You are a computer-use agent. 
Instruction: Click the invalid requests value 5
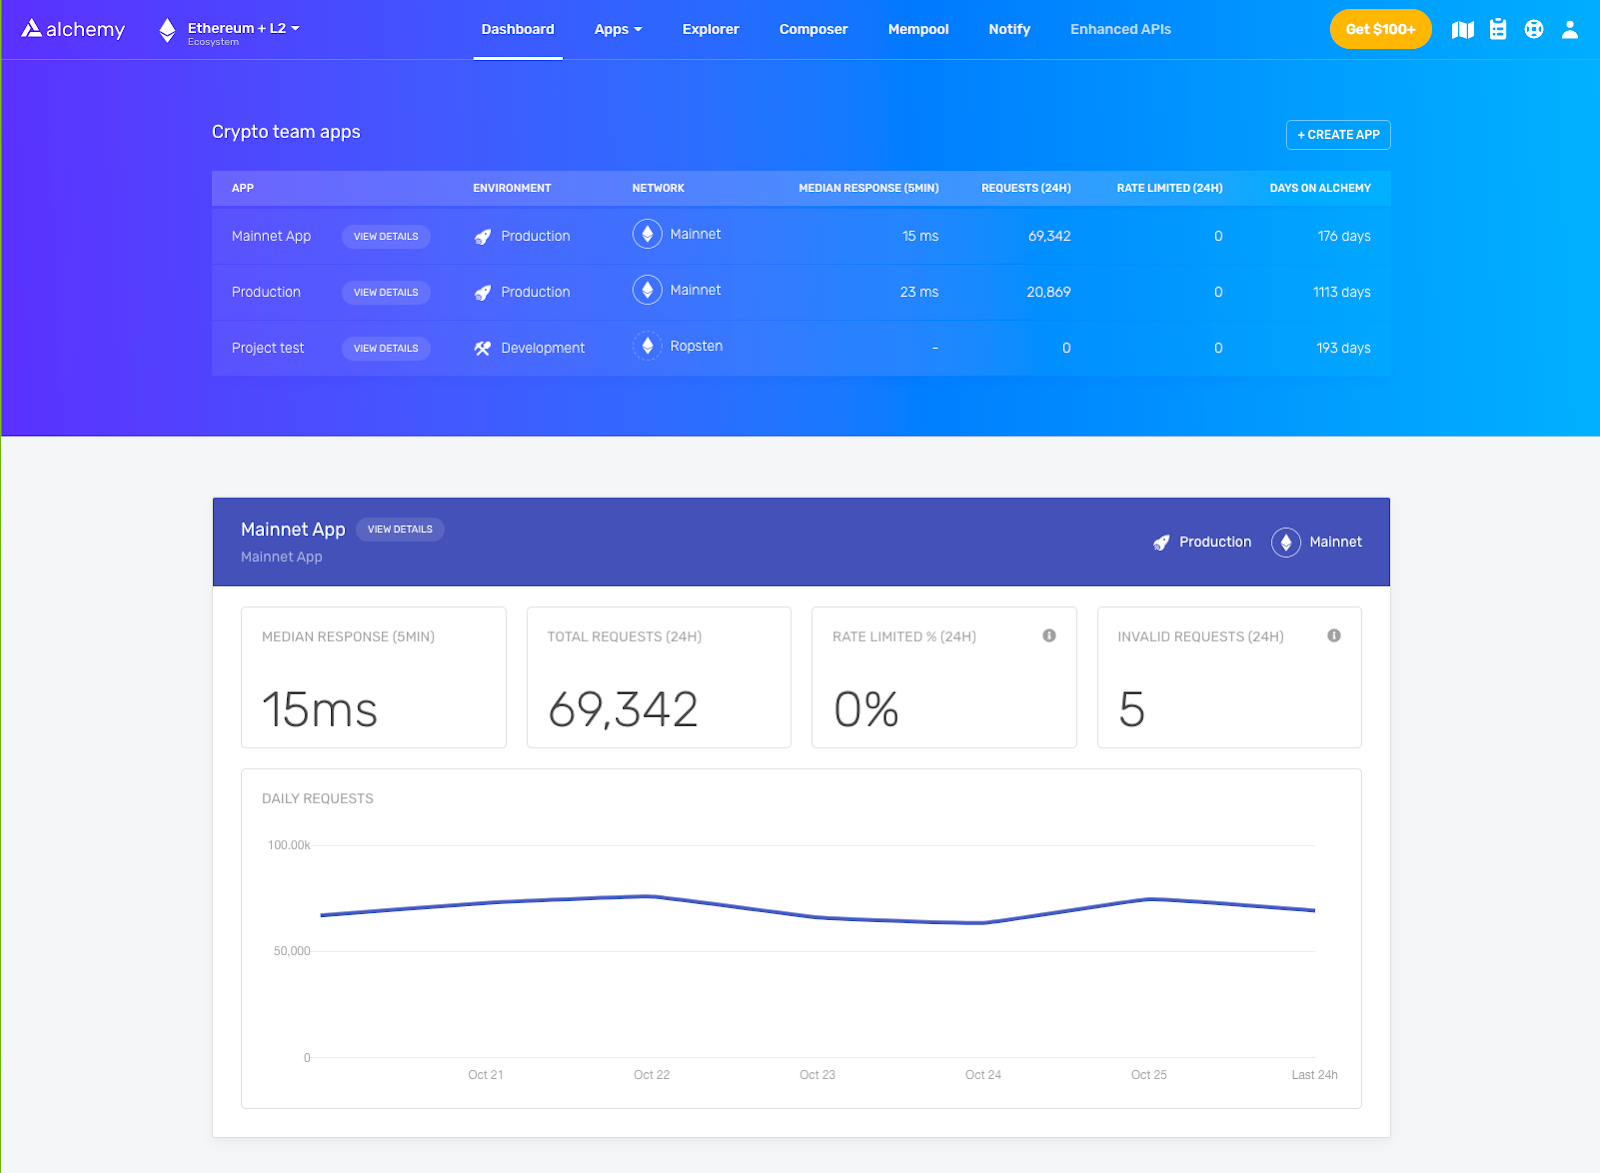pos(1132,710)
